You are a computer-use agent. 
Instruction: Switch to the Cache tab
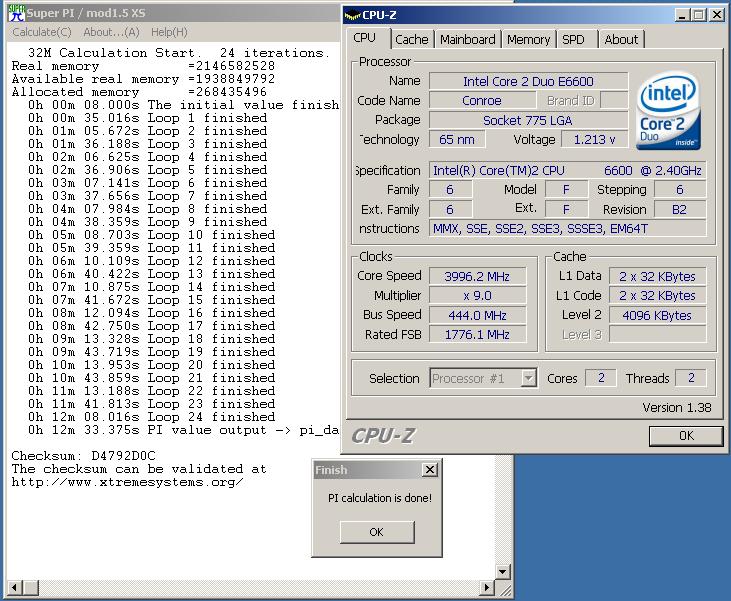[412, 40]
